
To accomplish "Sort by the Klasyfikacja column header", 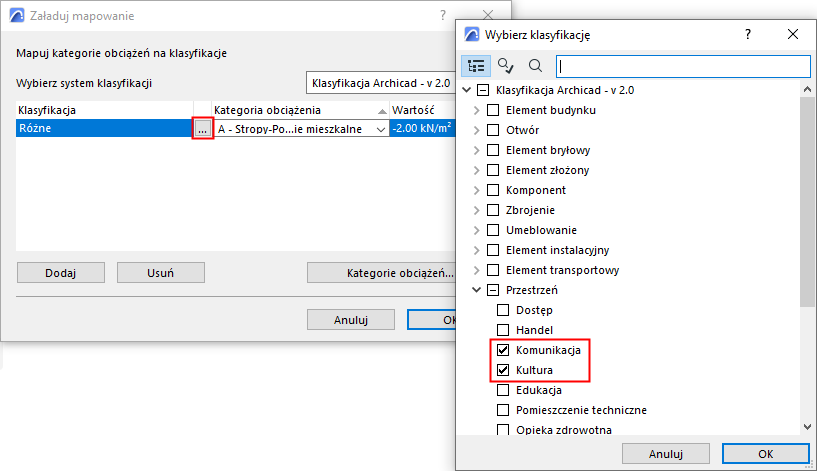I will pyautogui.click(x=100, y=109).
